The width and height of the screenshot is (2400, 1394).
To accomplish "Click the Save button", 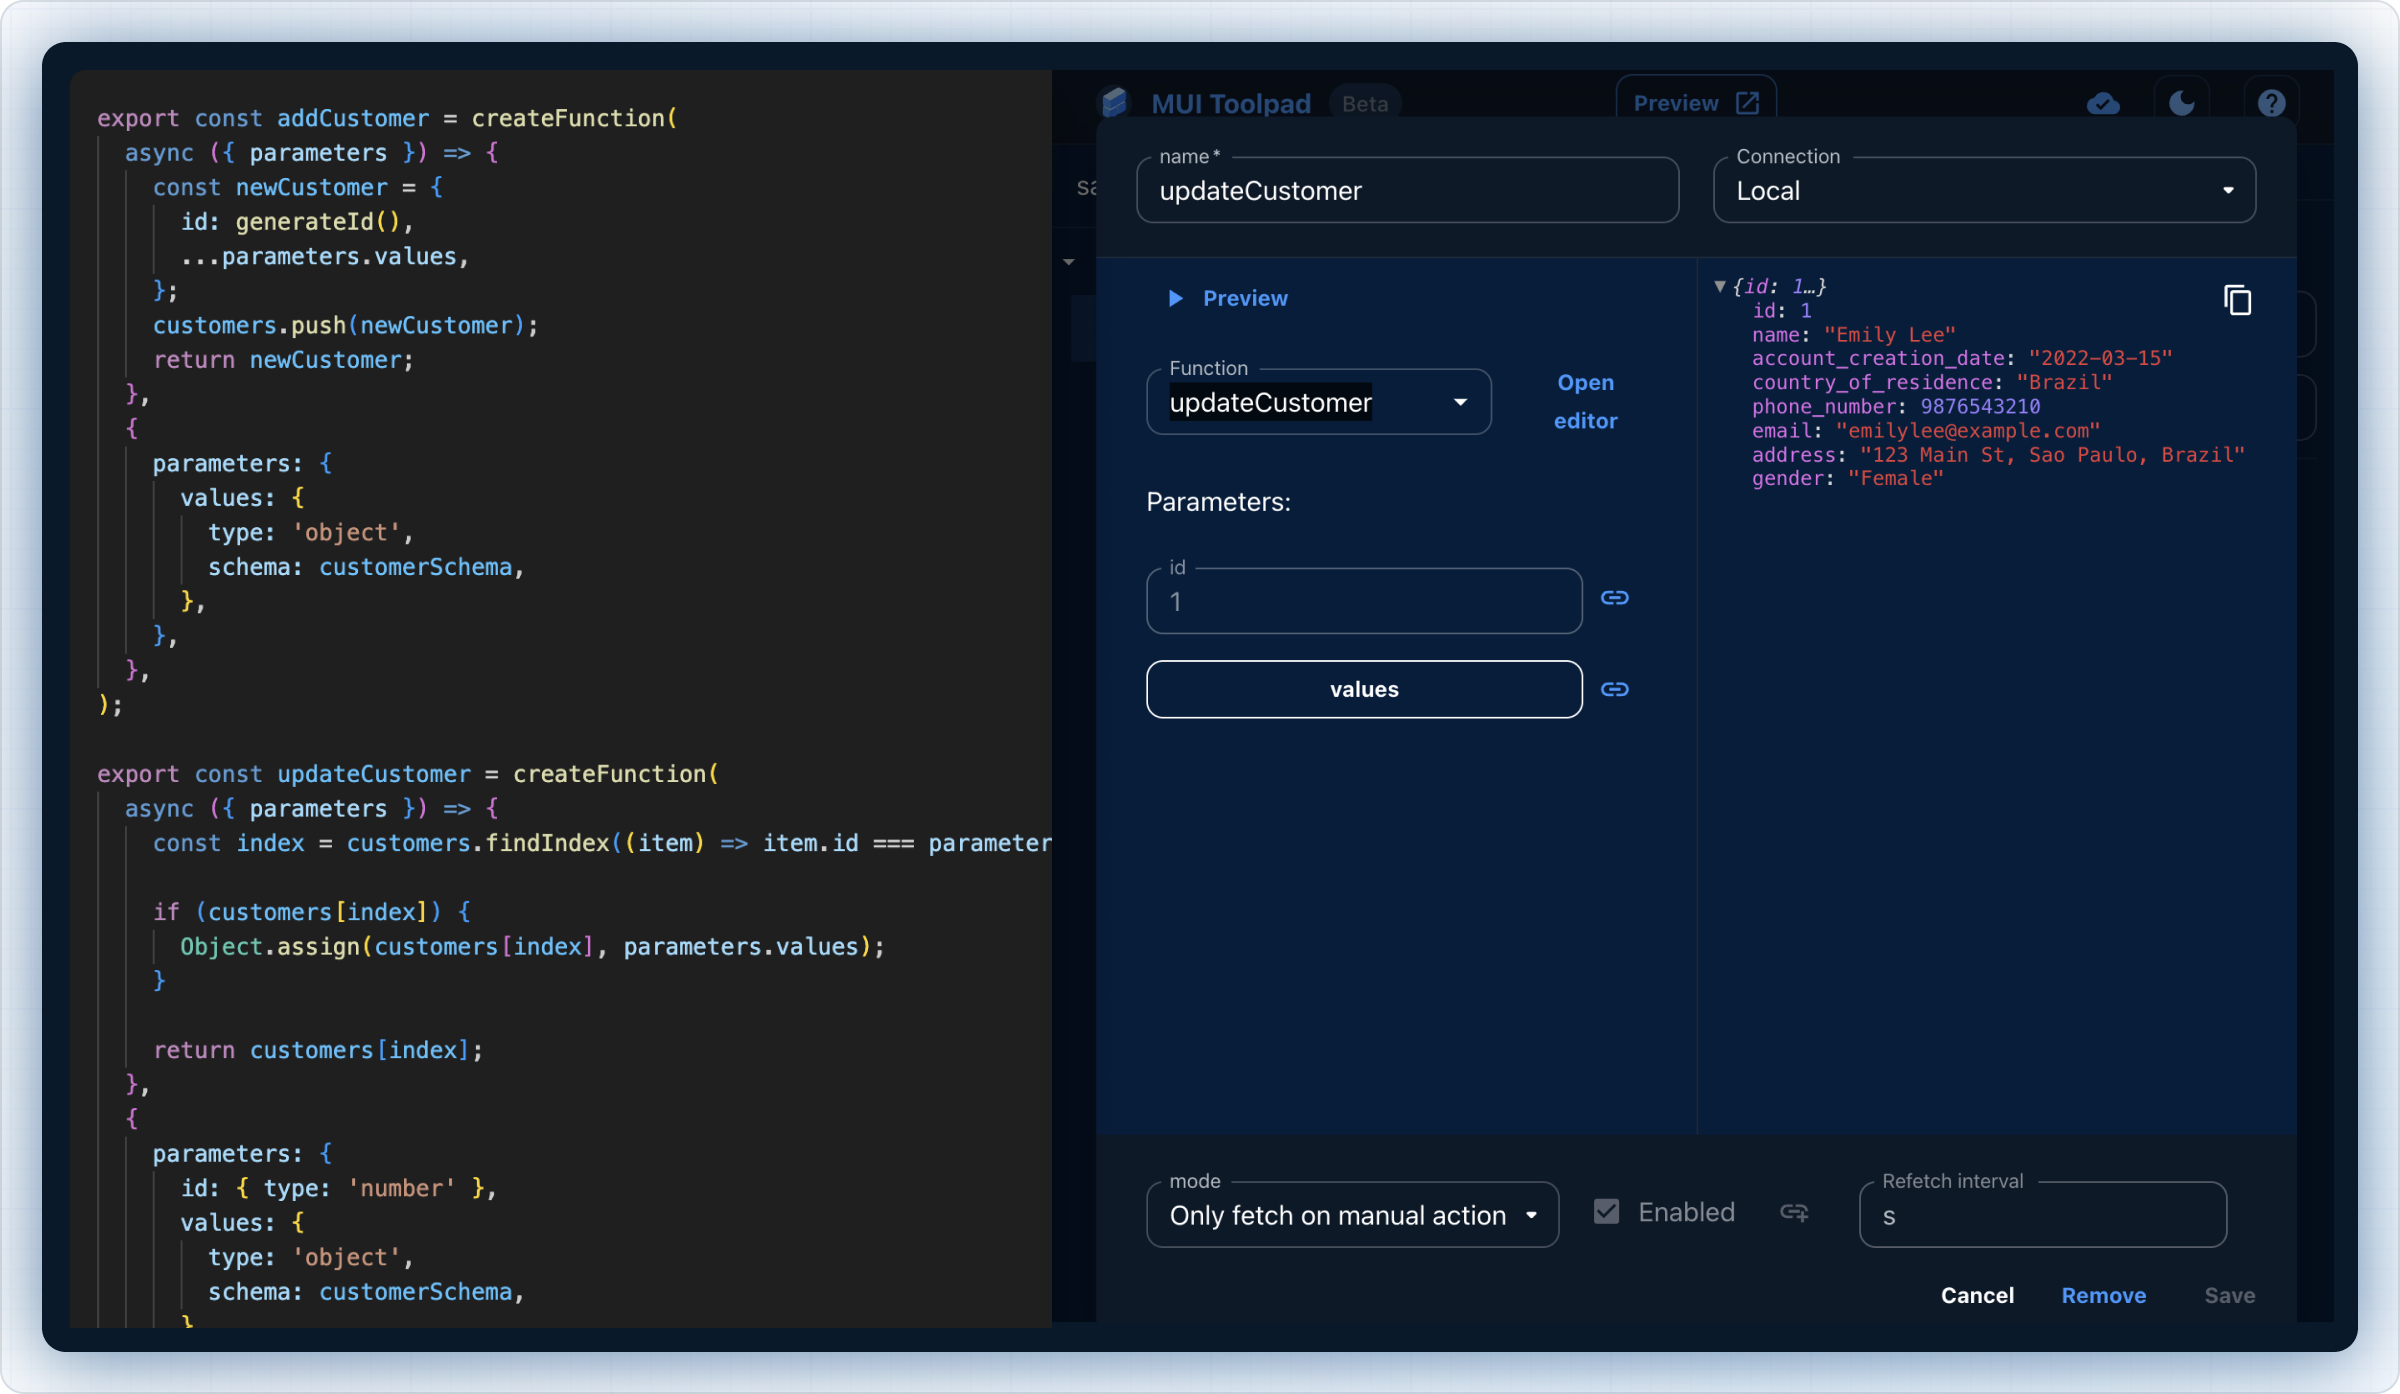I will pos(2229,1294).
